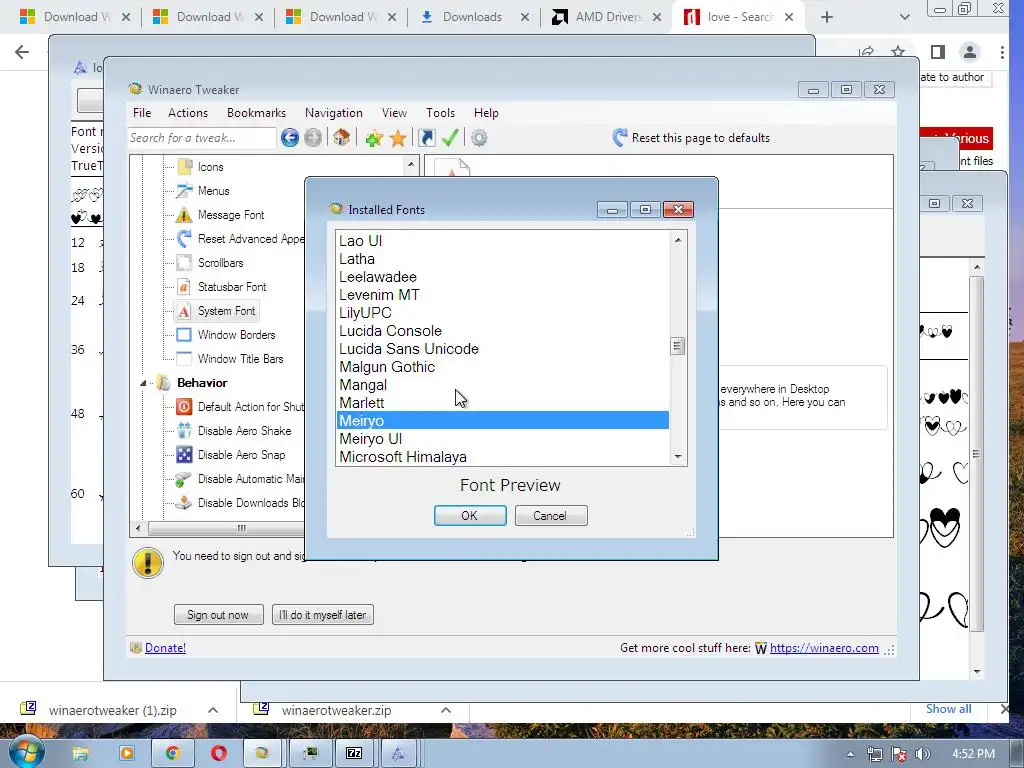Open the View menu
The width and height of the screenshot is (1024, 768).
[x=394, y=113]
